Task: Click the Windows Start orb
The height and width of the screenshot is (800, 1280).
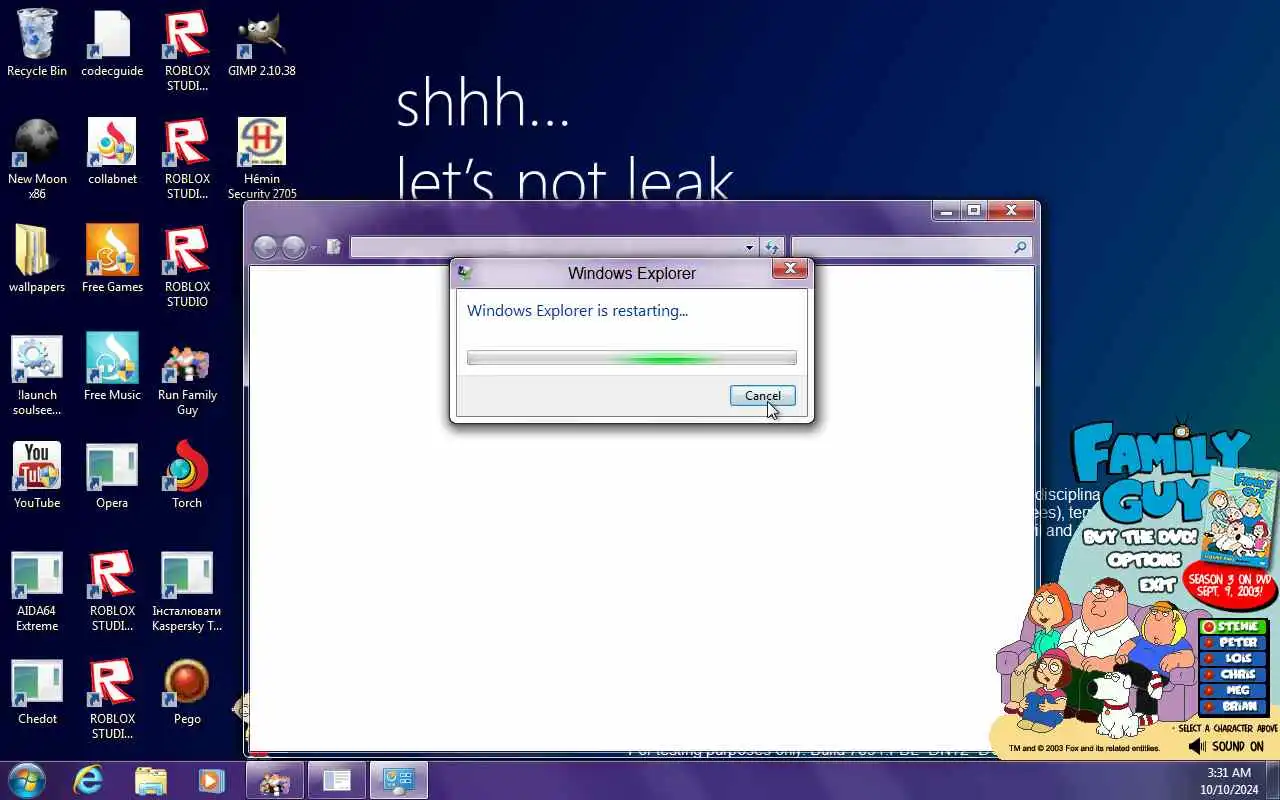Action: pos(27,780)
